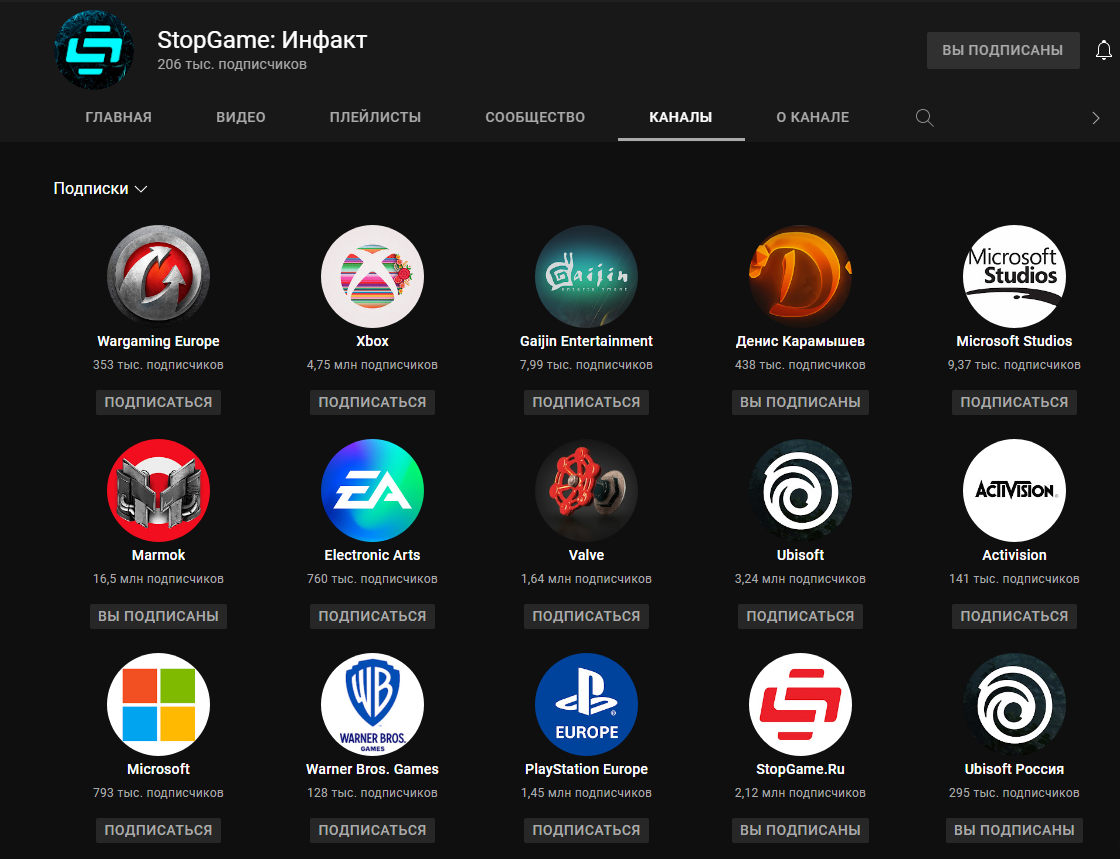Click the Gaijin Entertainment name link
This screenshot has height=859, width=1120.
click(586, 341)
